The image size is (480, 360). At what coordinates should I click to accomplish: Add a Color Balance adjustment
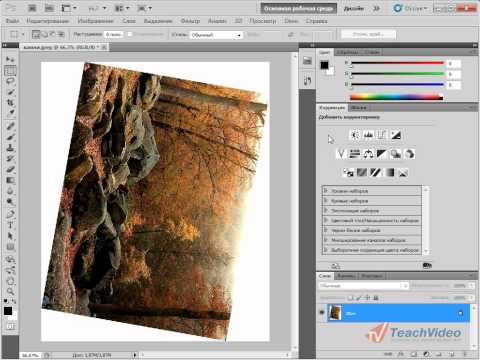coord(368,154)
